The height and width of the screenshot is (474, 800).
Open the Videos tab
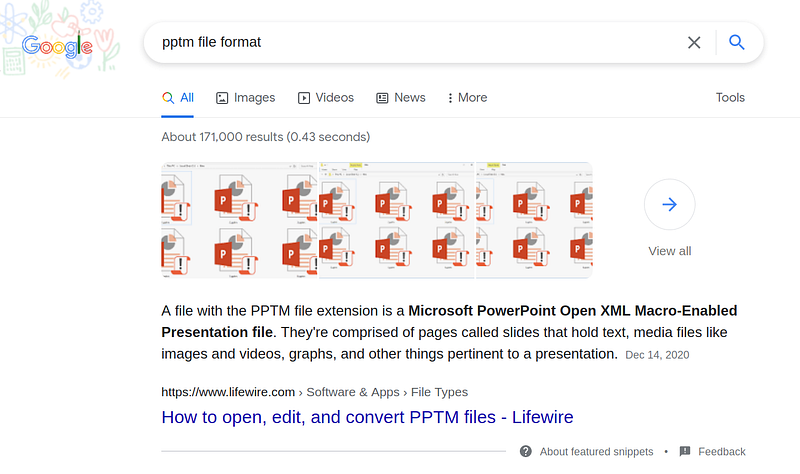coord(326,97)
